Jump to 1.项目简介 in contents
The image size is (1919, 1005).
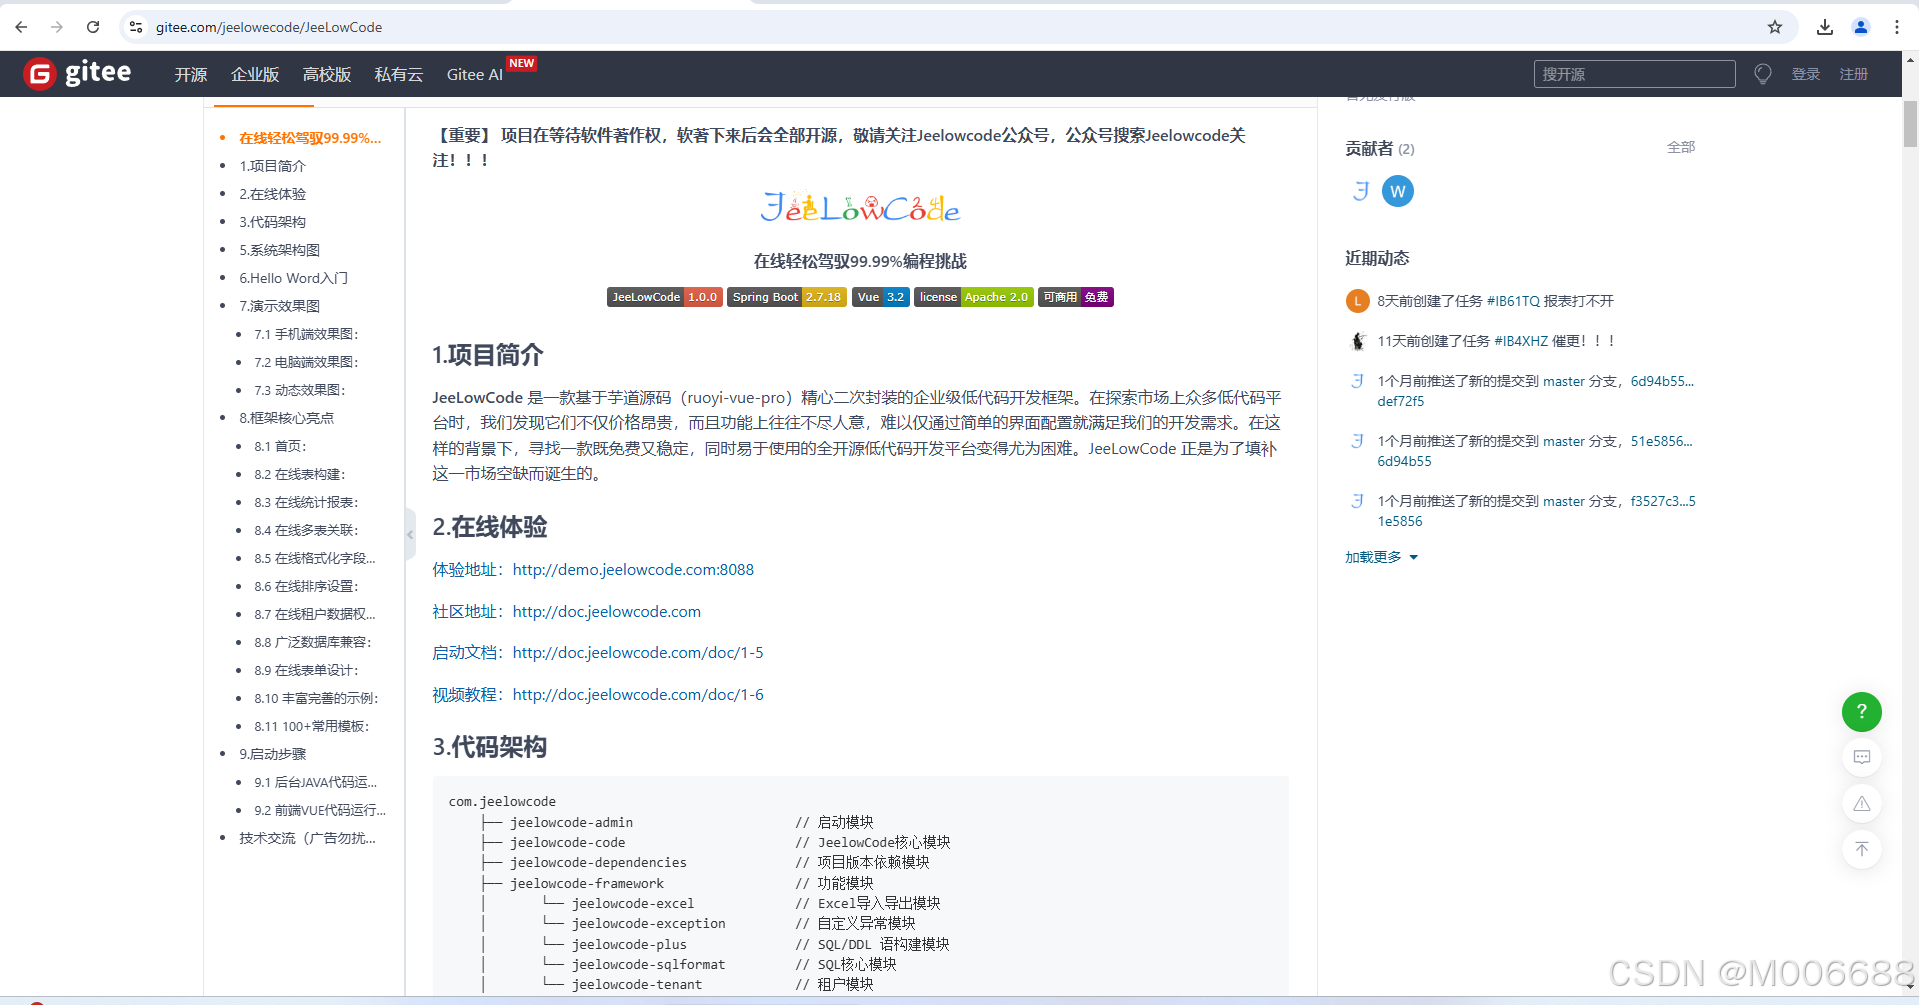(x=272, y=166)
